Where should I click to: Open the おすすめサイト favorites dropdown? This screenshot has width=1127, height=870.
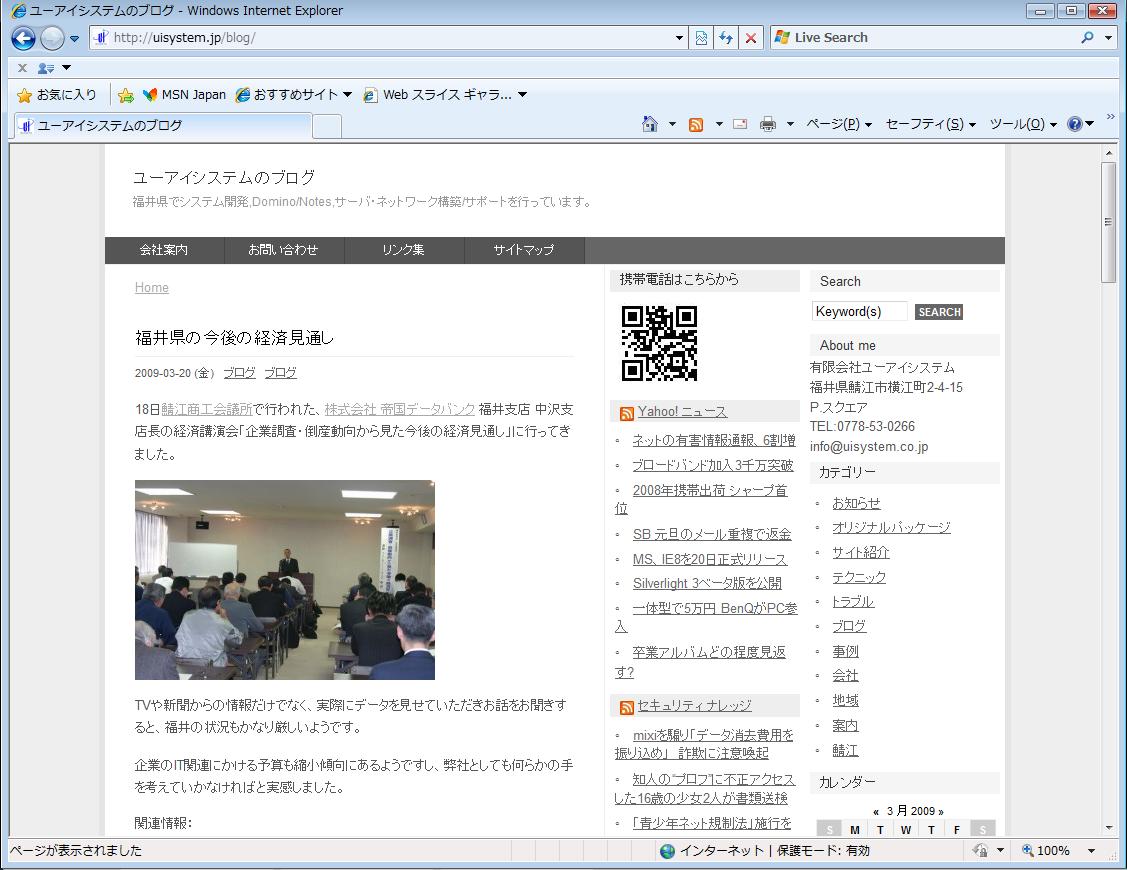(x=294, y=95)
